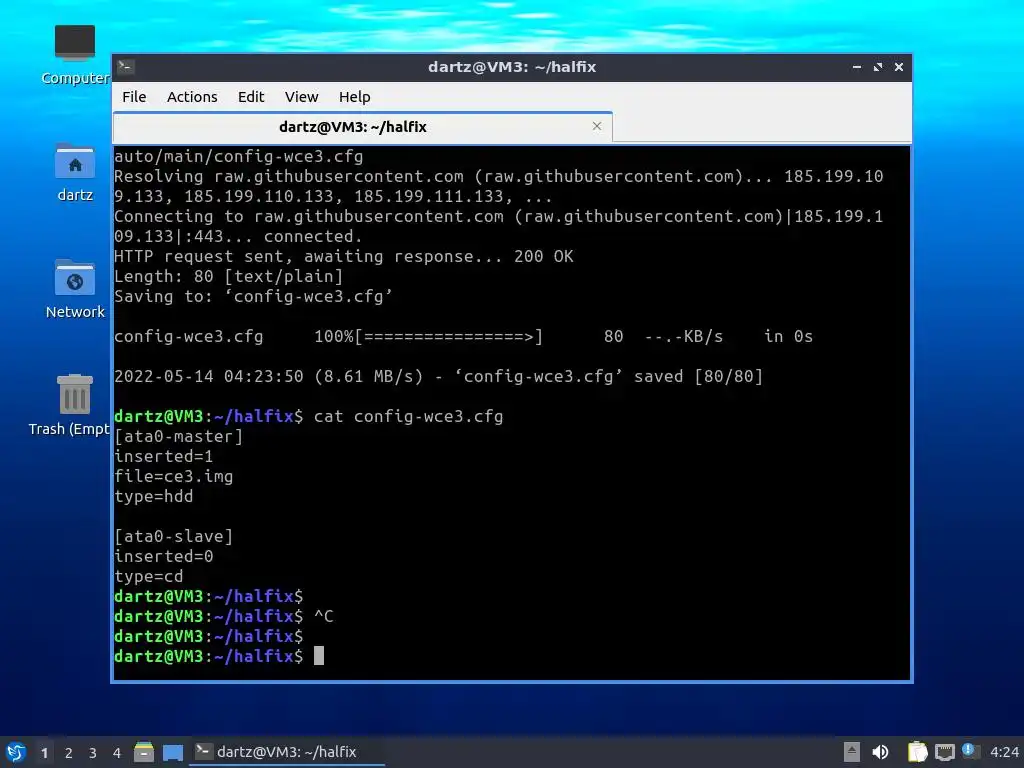1024x768 pixels.
Task: Click the 'Length: 80 [text/plain]' line
Action: pyautogui.click(x=229, y=276)
